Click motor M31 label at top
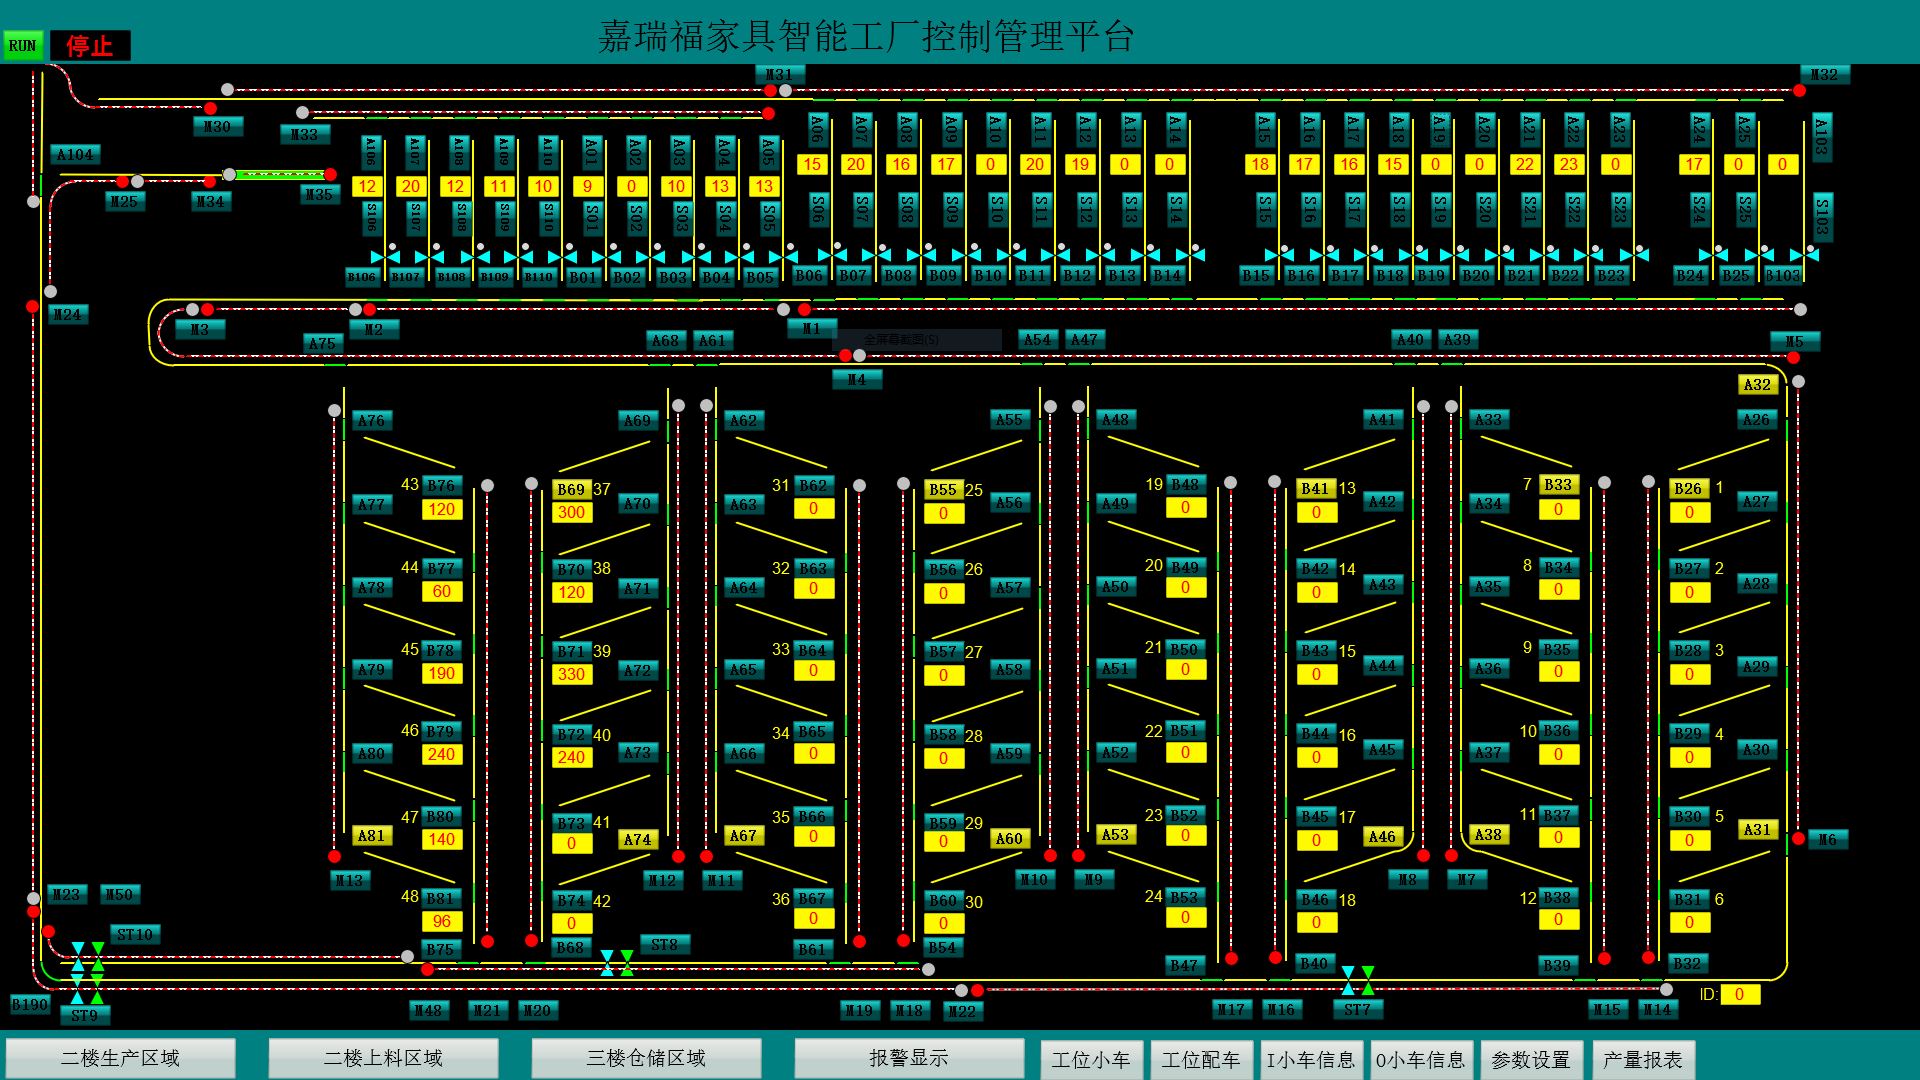 pos(779,75)
